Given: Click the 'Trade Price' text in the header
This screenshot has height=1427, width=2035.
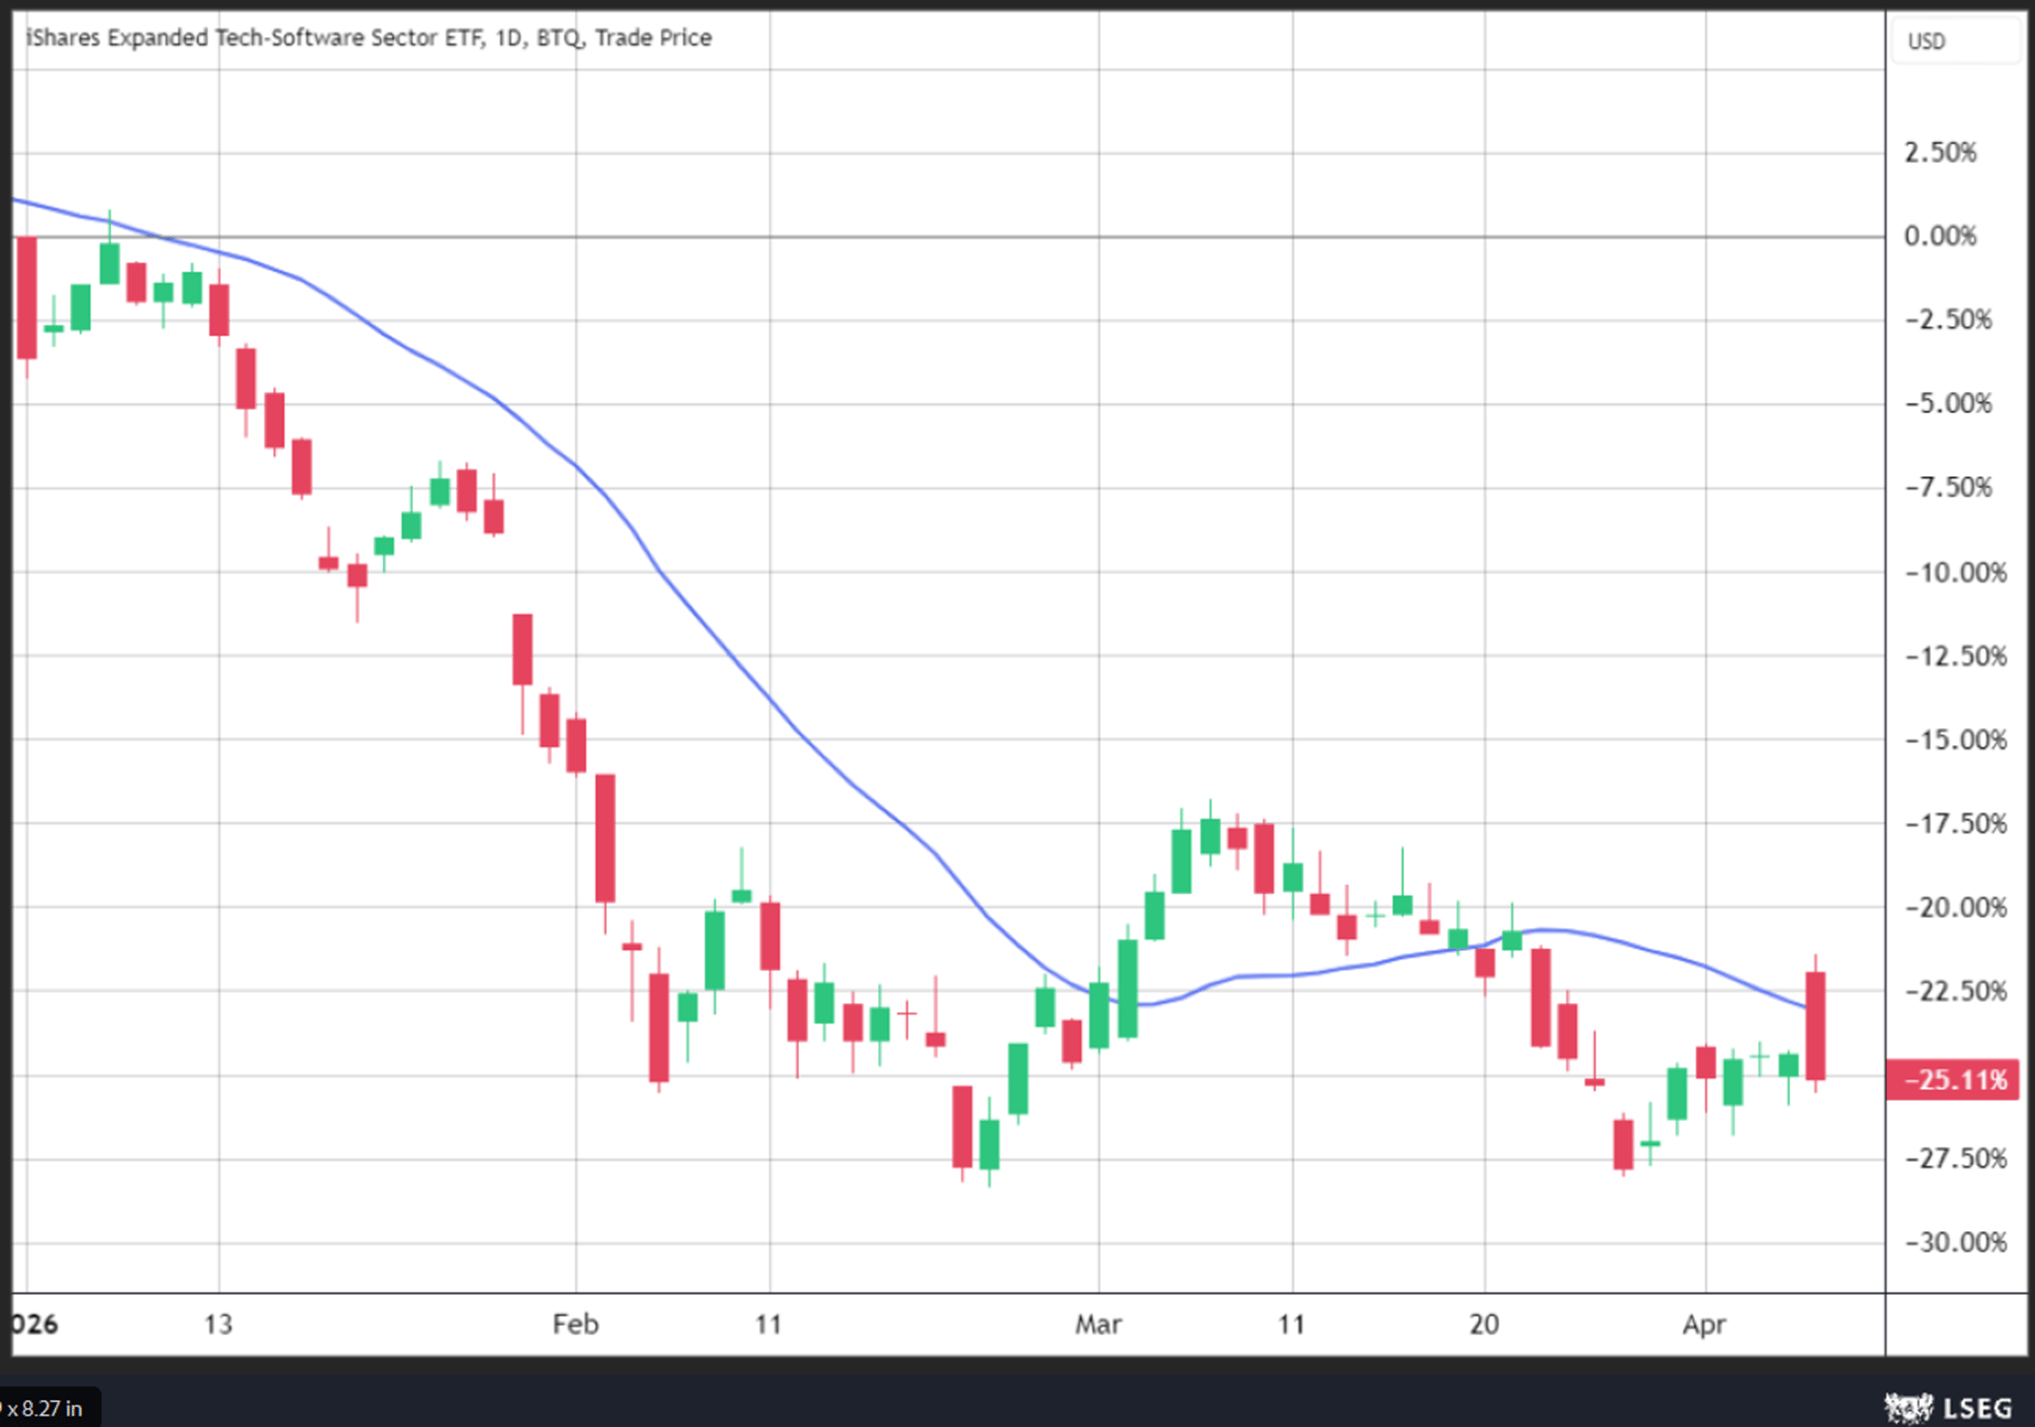Looking at the screenshot, I should click(x=653, y=38).
